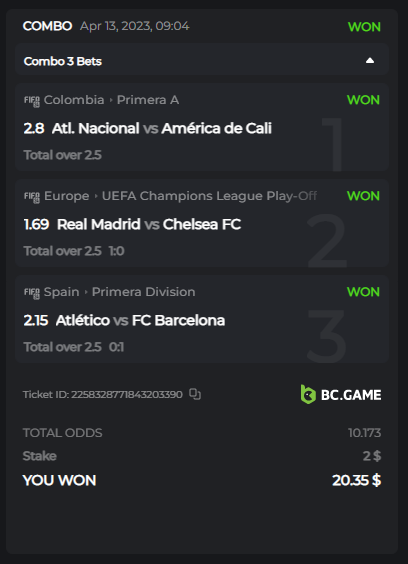Select the Colombia Primera A league label
This screenshot has width=408, height=564.
click(111, 100)
